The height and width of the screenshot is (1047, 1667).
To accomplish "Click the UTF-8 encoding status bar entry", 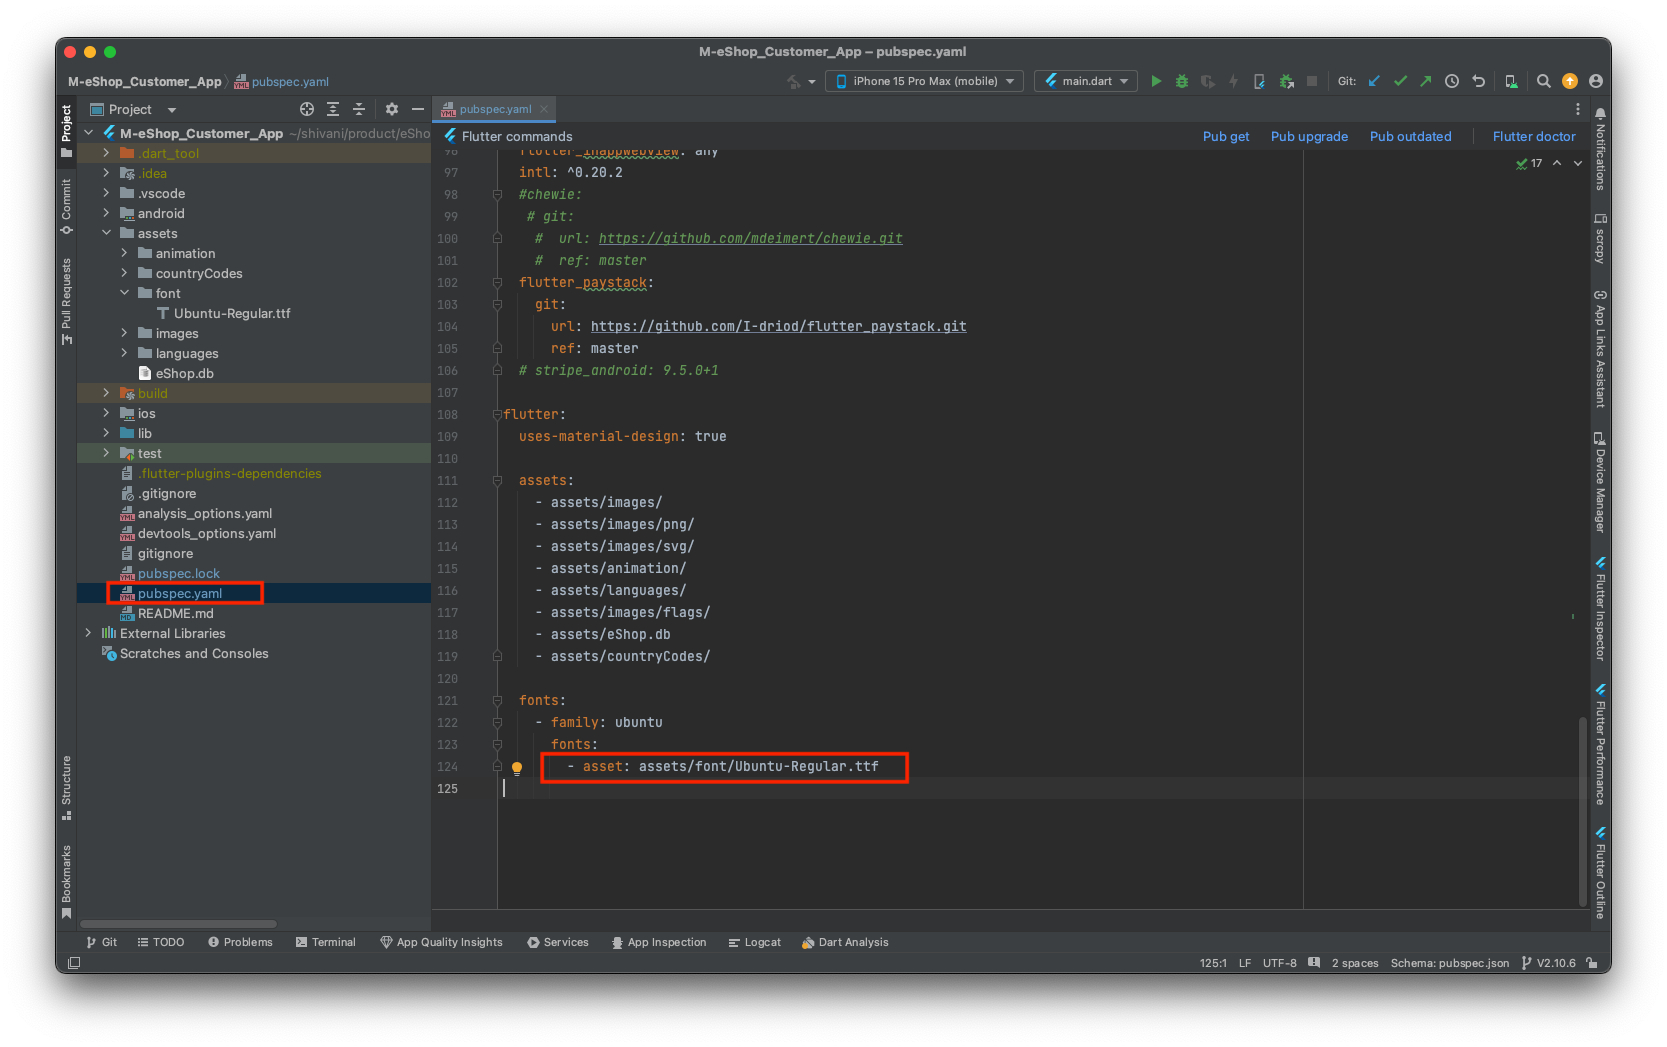I will tap(1279, 963).
